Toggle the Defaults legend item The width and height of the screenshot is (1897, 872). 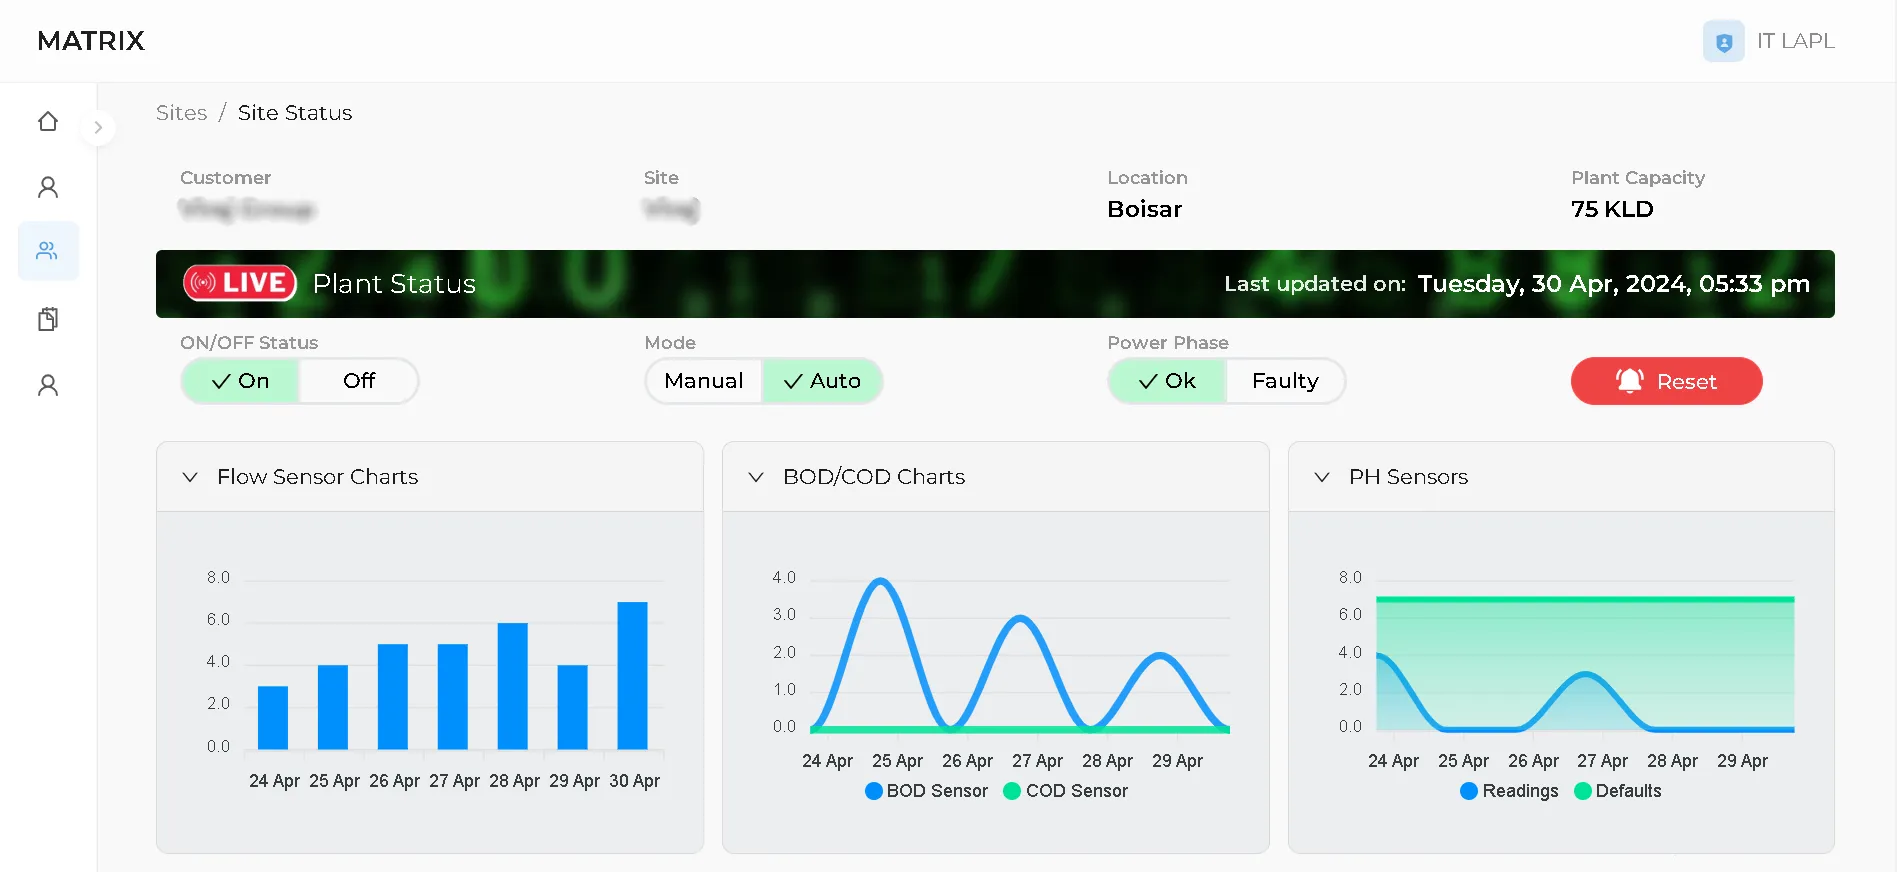coord(1618,791)
